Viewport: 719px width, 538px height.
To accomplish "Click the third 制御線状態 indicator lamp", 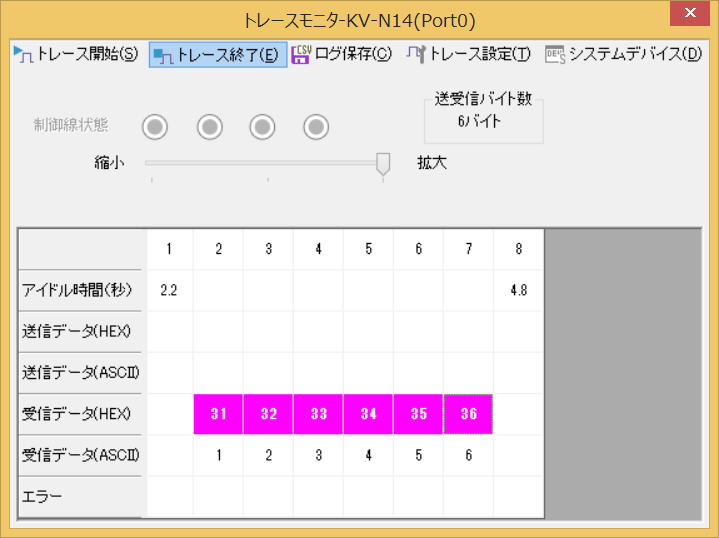I will (262, 127).
